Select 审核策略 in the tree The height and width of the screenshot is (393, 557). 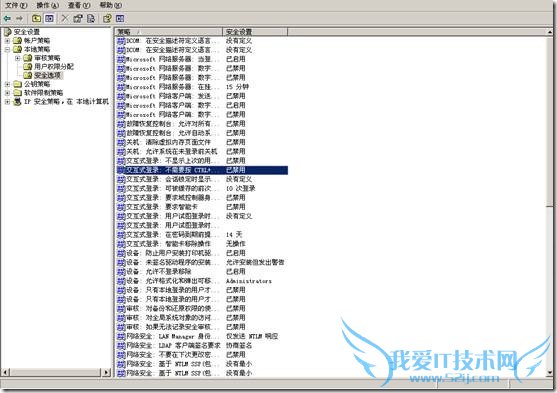click(x=47, y=58)
